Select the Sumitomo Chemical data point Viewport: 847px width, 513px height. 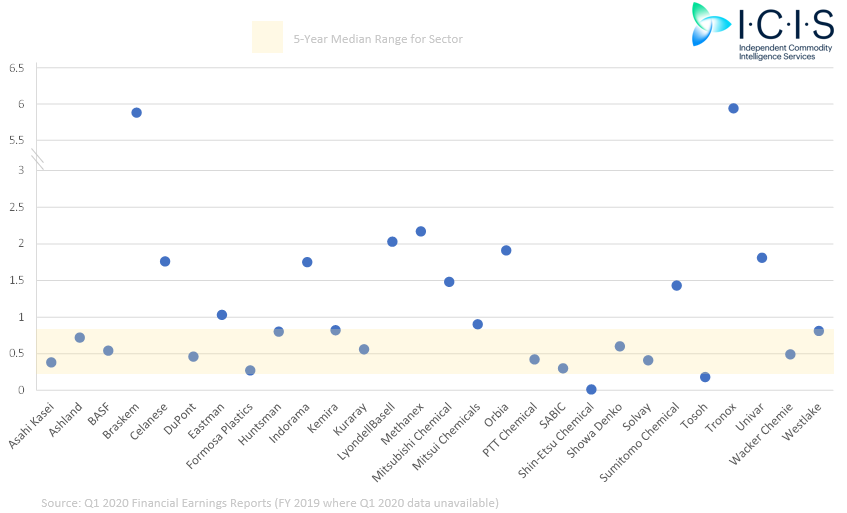click(676, 286)
